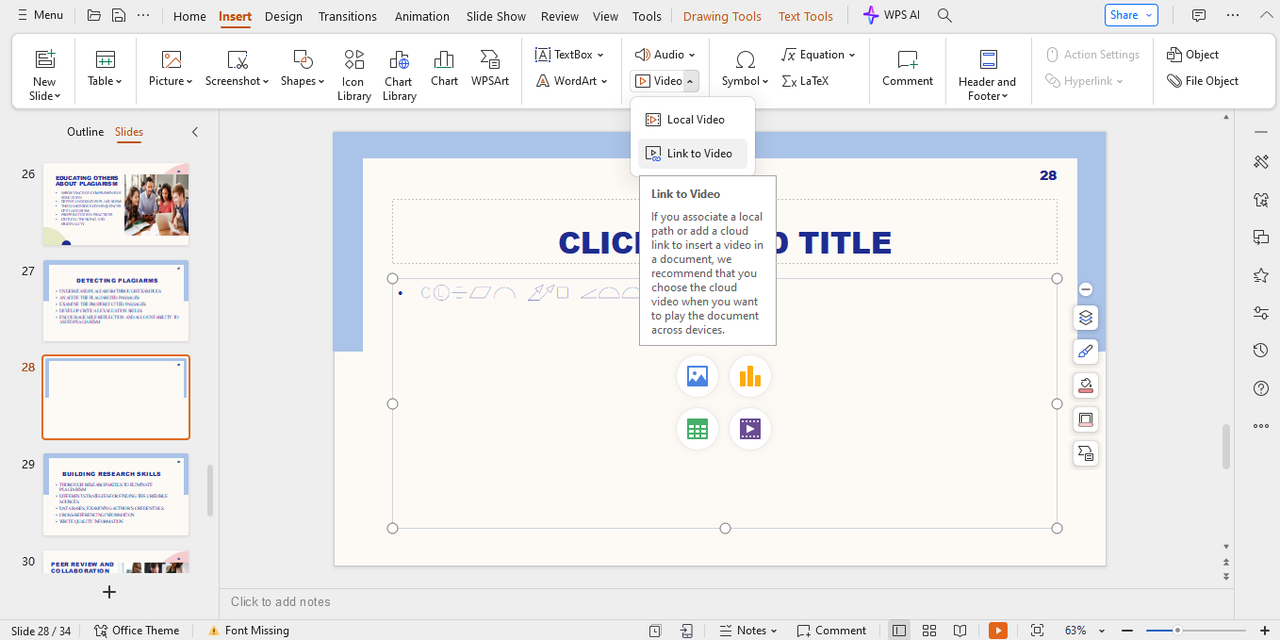Insert a File Object
This screenshot has height=640, width=1280.
click(x=1203, y=81)
